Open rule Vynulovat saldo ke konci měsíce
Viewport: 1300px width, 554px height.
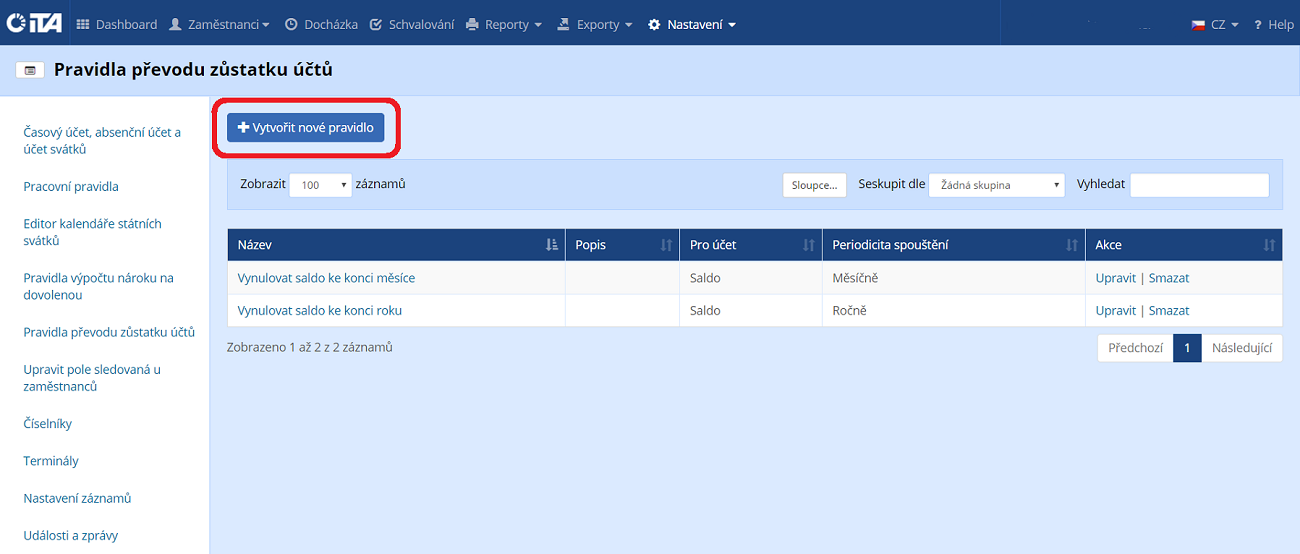(x=326, y=278)
